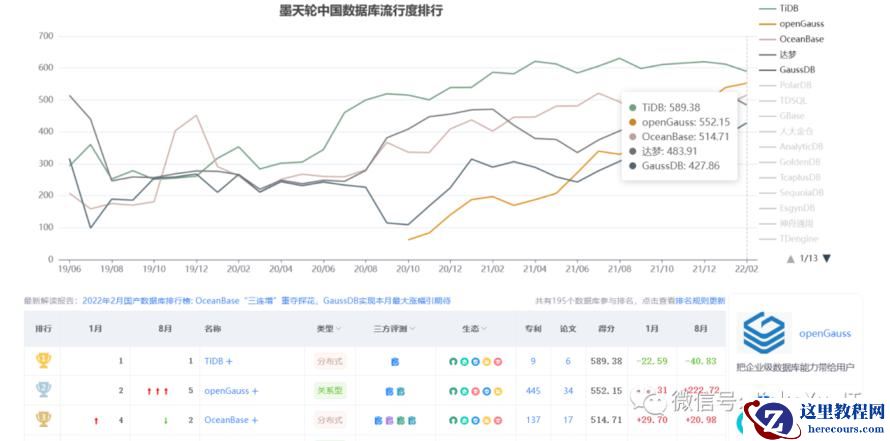890x441 pixels.
Task: Open the openGauss logo in sidebar ad
Action: tap(764, 333)
